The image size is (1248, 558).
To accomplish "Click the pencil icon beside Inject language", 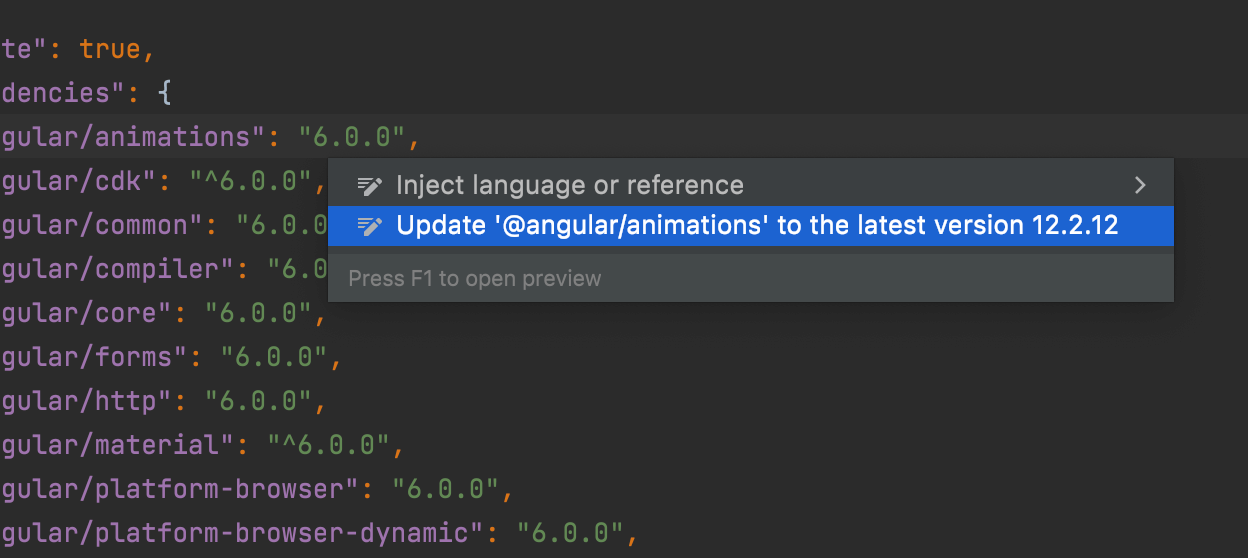I will 370,186.
